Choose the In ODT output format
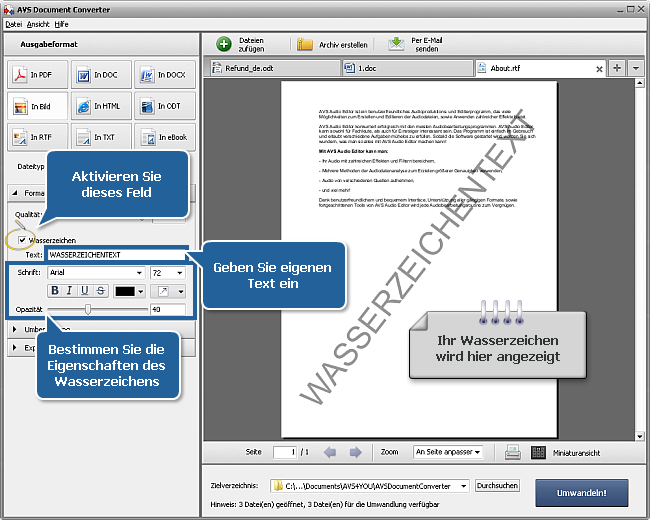650x520 pixels. (x=165, y=106)
